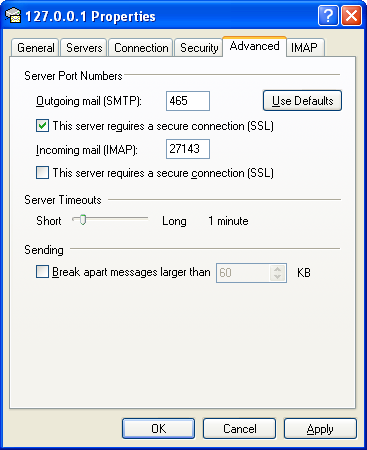This screenshot has width=367, height=450.
Task: Click the up arrow of KB spinner
Action: (x=277, y=269)
